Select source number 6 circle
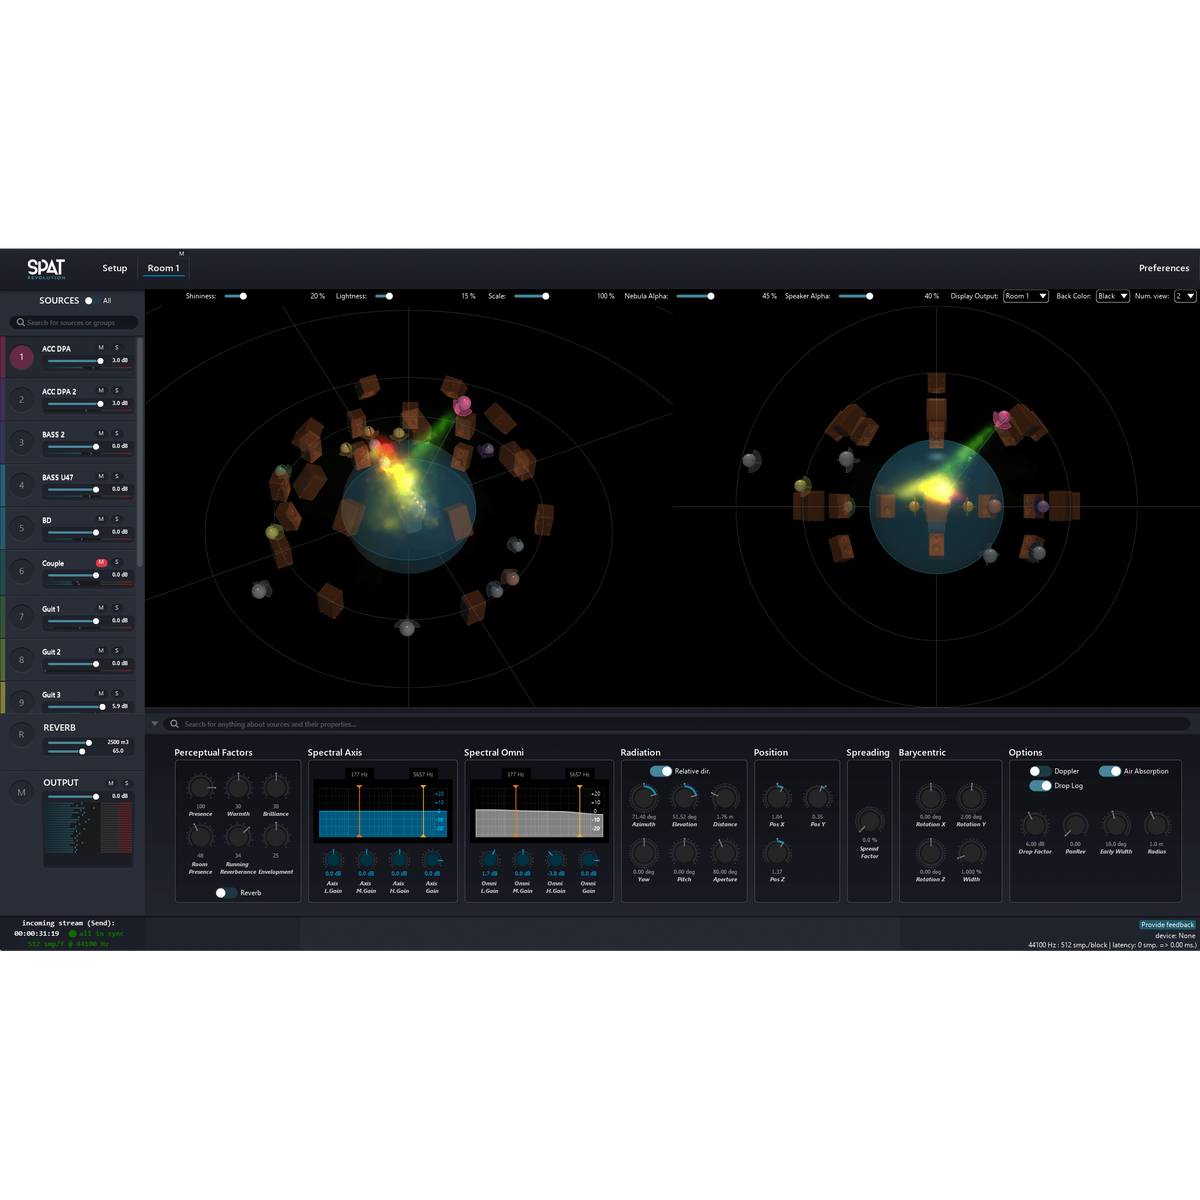The width and height of the screenshot is (1200, 1200). [21, 571]
